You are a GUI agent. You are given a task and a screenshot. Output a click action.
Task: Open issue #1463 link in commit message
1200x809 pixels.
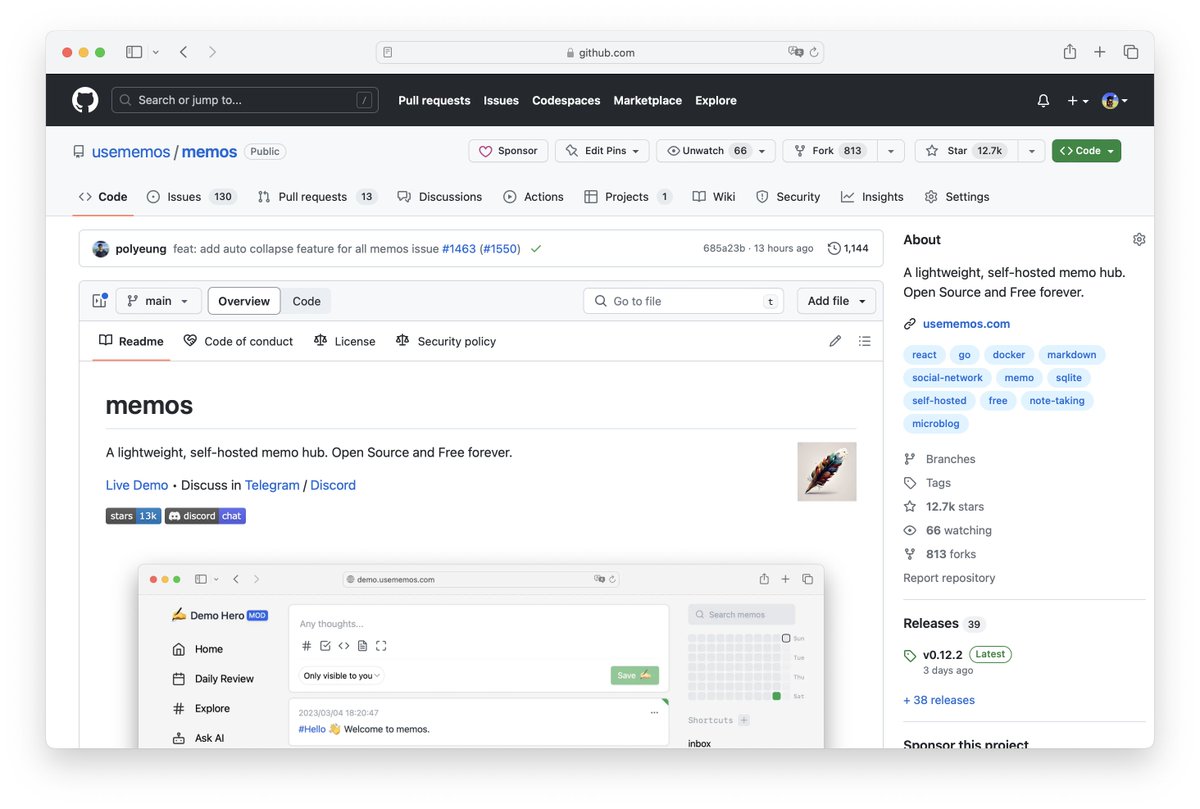pos(459,249)
